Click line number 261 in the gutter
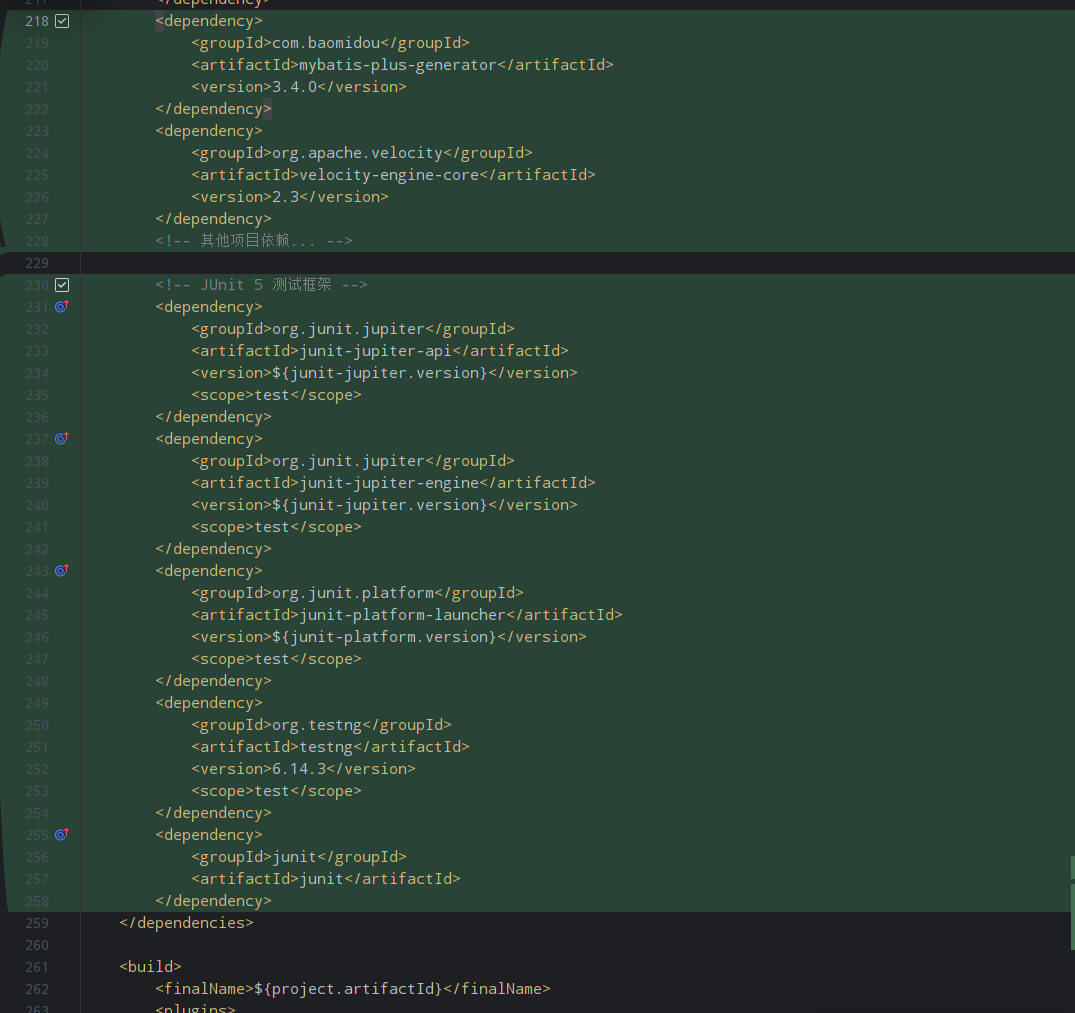The height and width of the screenshot is (1013, 1075). pos(37,966)
